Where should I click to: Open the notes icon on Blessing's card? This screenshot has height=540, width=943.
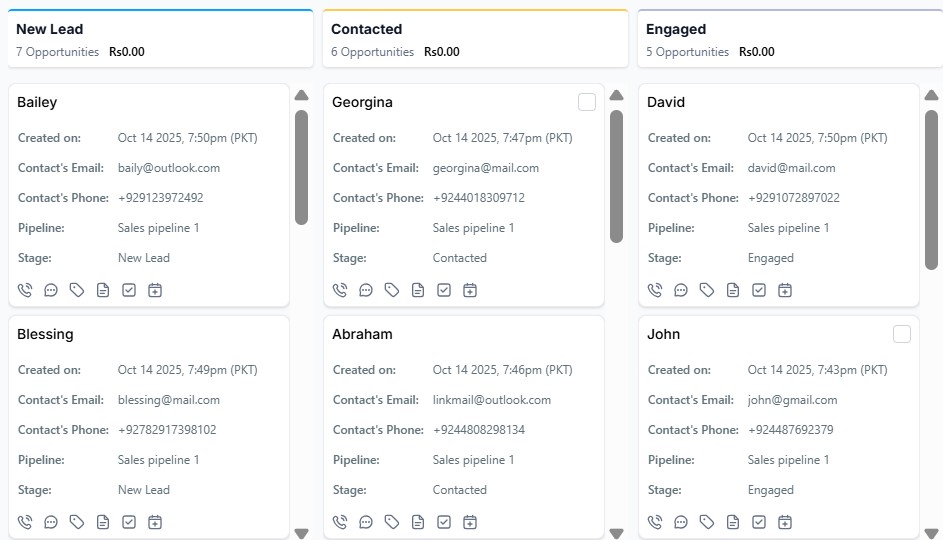pos(103,522)
